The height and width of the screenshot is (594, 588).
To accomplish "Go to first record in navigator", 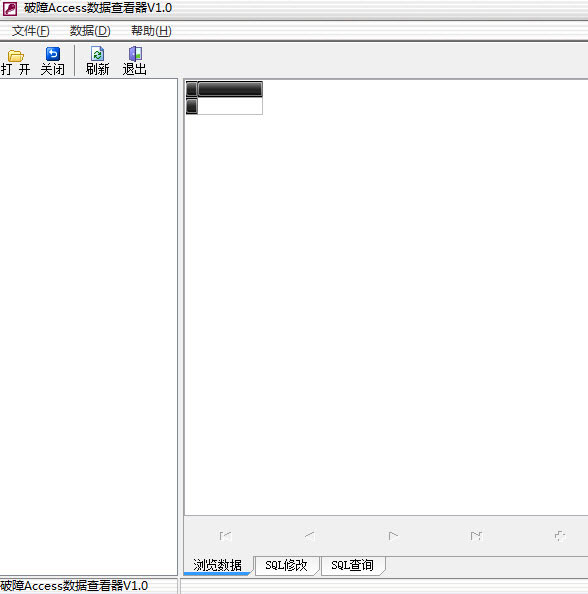I will coord(225,536).
